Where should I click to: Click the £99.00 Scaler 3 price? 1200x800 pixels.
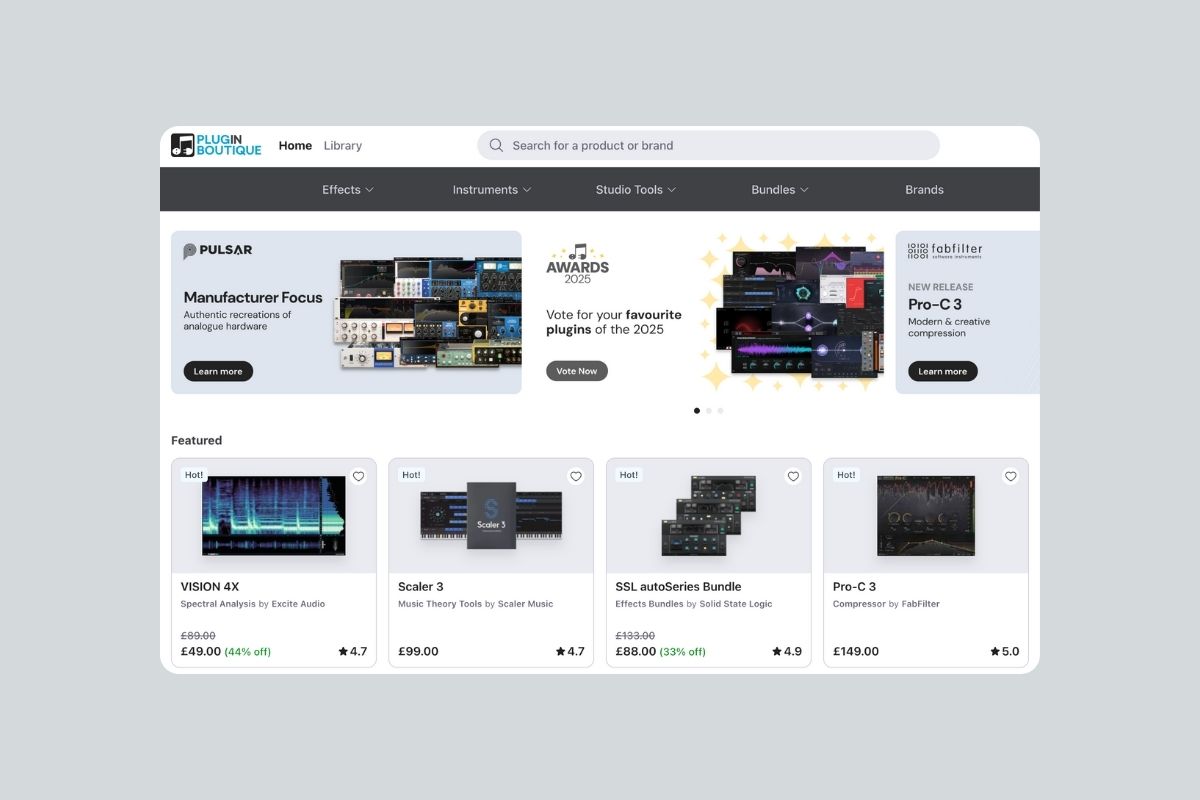(x=418, y=651)
